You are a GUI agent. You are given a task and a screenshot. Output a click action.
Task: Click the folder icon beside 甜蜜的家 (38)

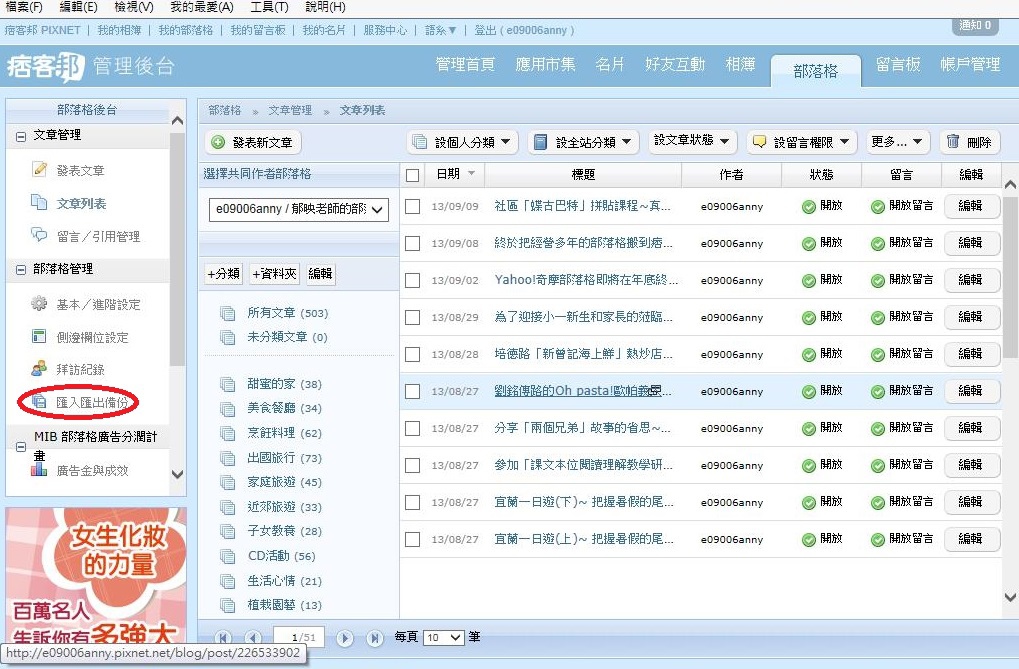click(x=227, y=384)
